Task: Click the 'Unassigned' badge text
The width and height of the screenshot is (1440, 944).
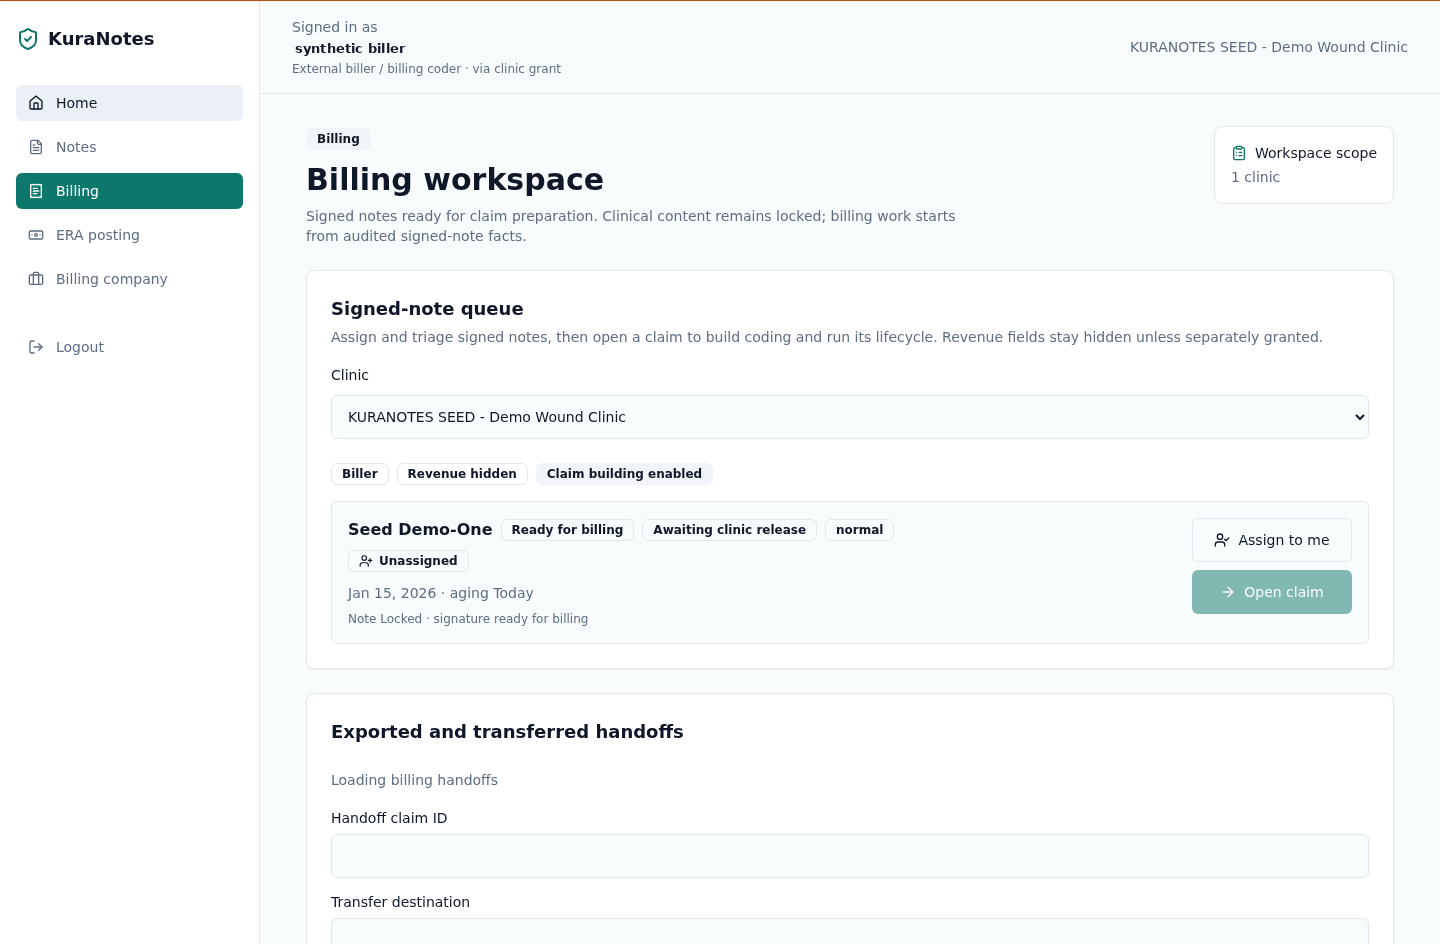Action: [418, 561]
